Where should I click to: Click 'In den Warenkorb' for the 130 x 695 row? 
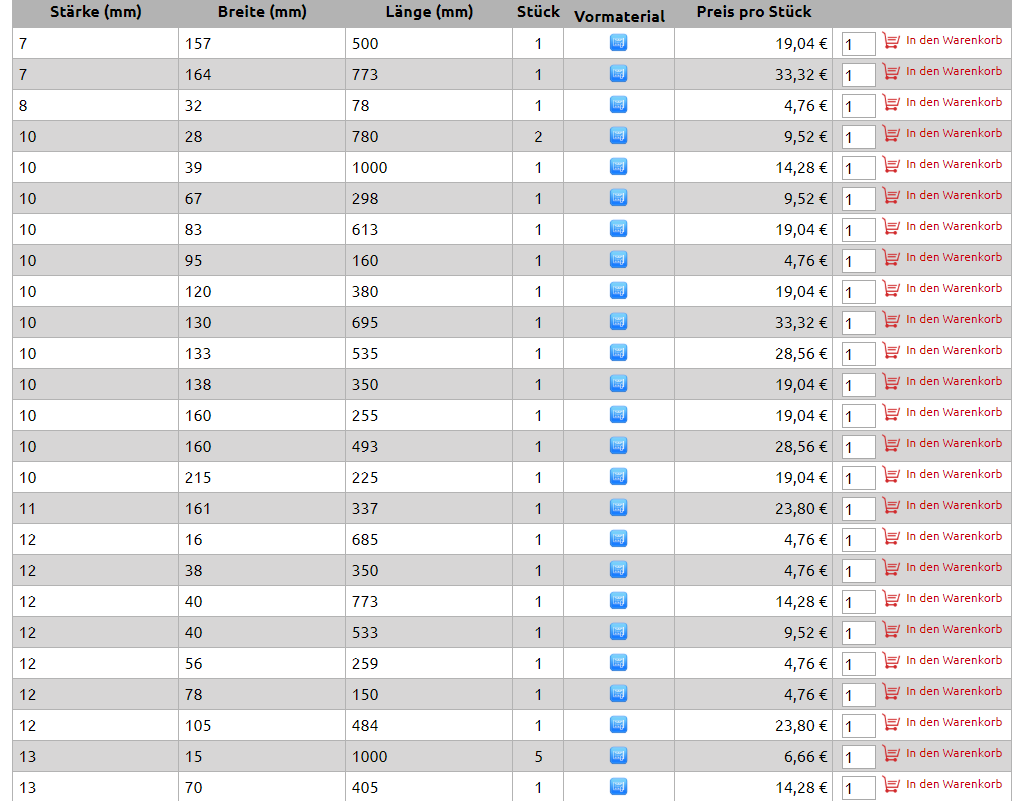[954, 319]
